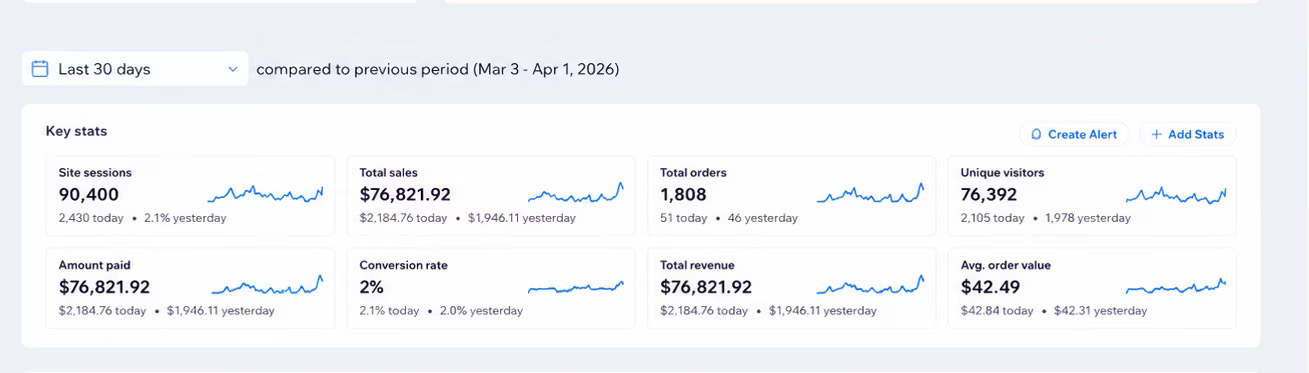Select the $42.49 average order value

coord(991,287)
